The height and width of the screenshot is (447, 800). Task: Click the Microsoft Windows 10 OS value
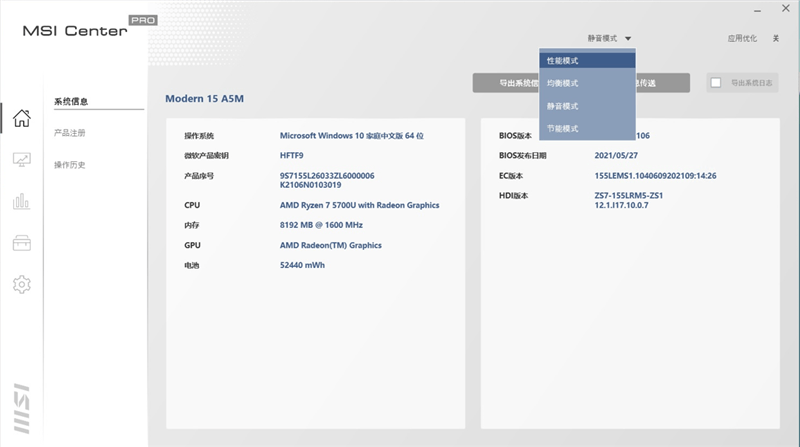(x=352, y=136)
